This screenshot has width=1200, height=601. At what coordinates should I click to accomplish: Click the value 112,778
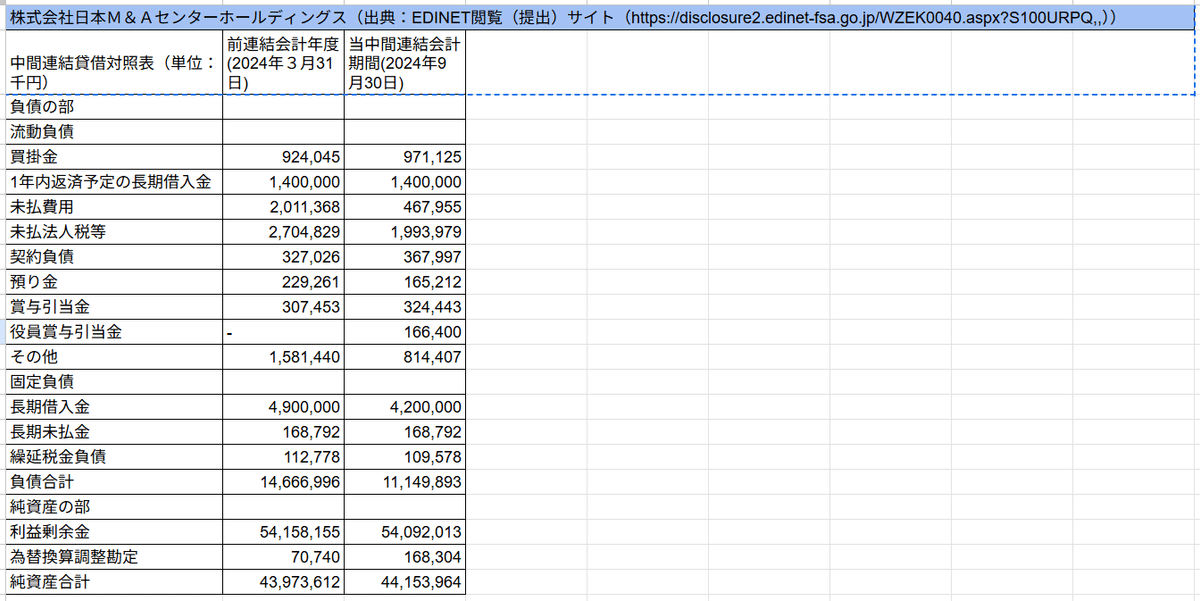pos(283,457)
